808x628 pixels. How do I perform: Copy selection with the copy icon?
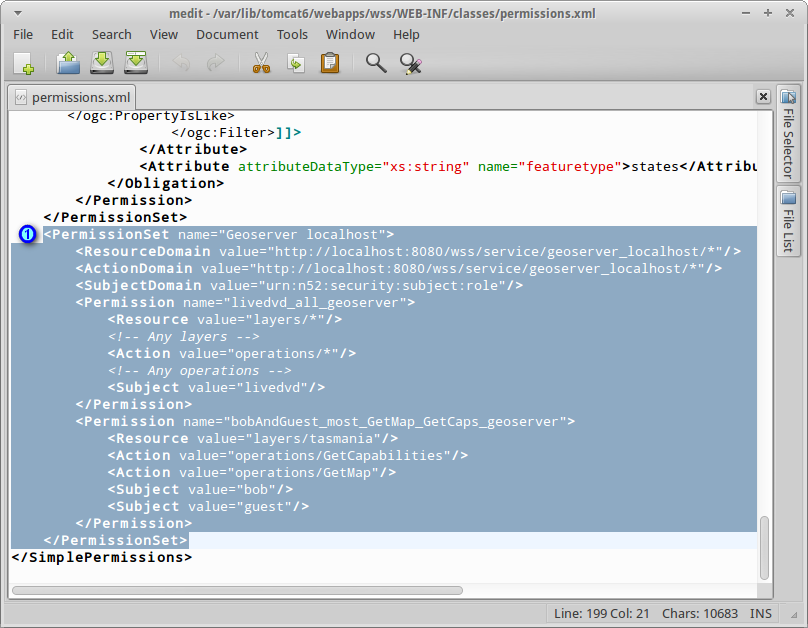pyautogui.click(x=296, y=63)
